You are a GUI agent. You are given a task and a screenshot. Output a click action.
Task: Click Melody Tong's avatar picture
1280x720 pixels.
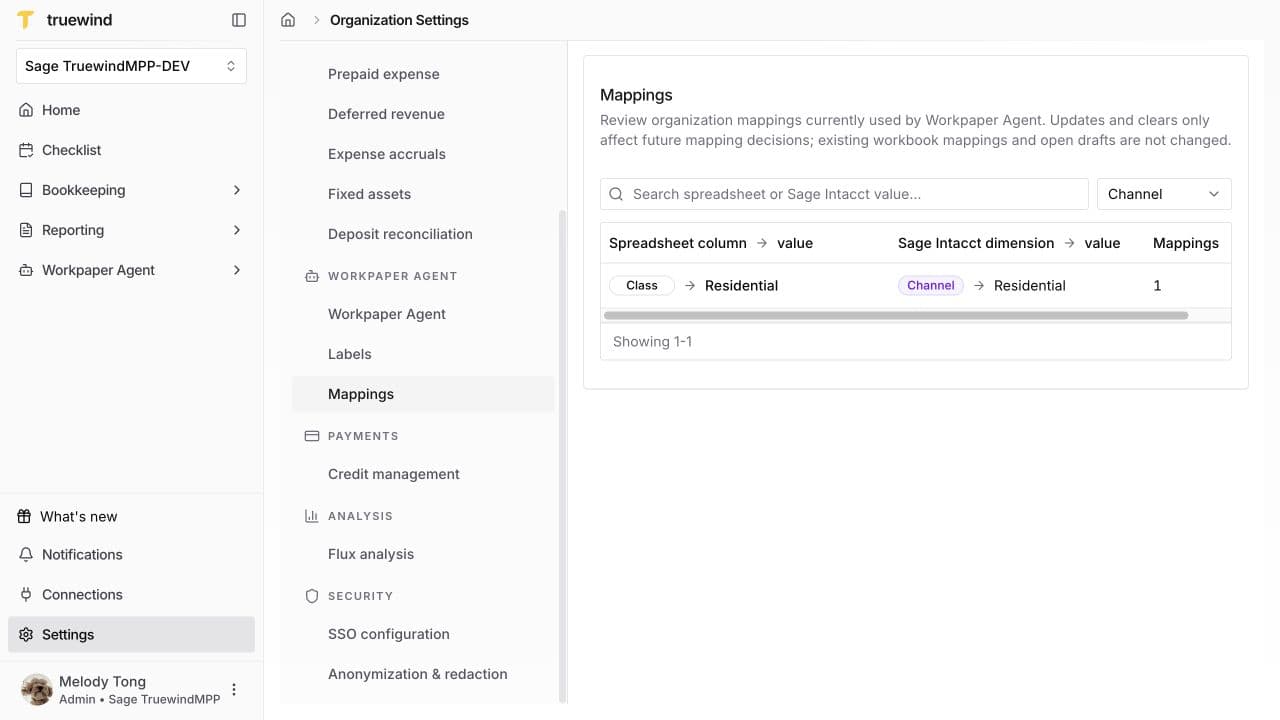pyautogui.click(x=37, y=689)
